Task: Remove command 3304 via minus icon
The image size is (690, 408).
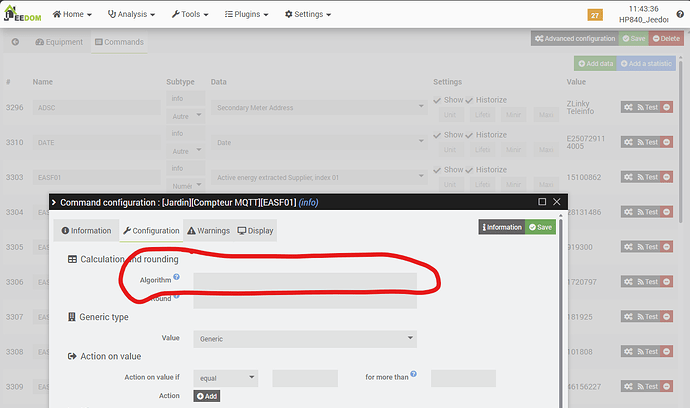Action: pyautogui.click(x=667, y=212)
